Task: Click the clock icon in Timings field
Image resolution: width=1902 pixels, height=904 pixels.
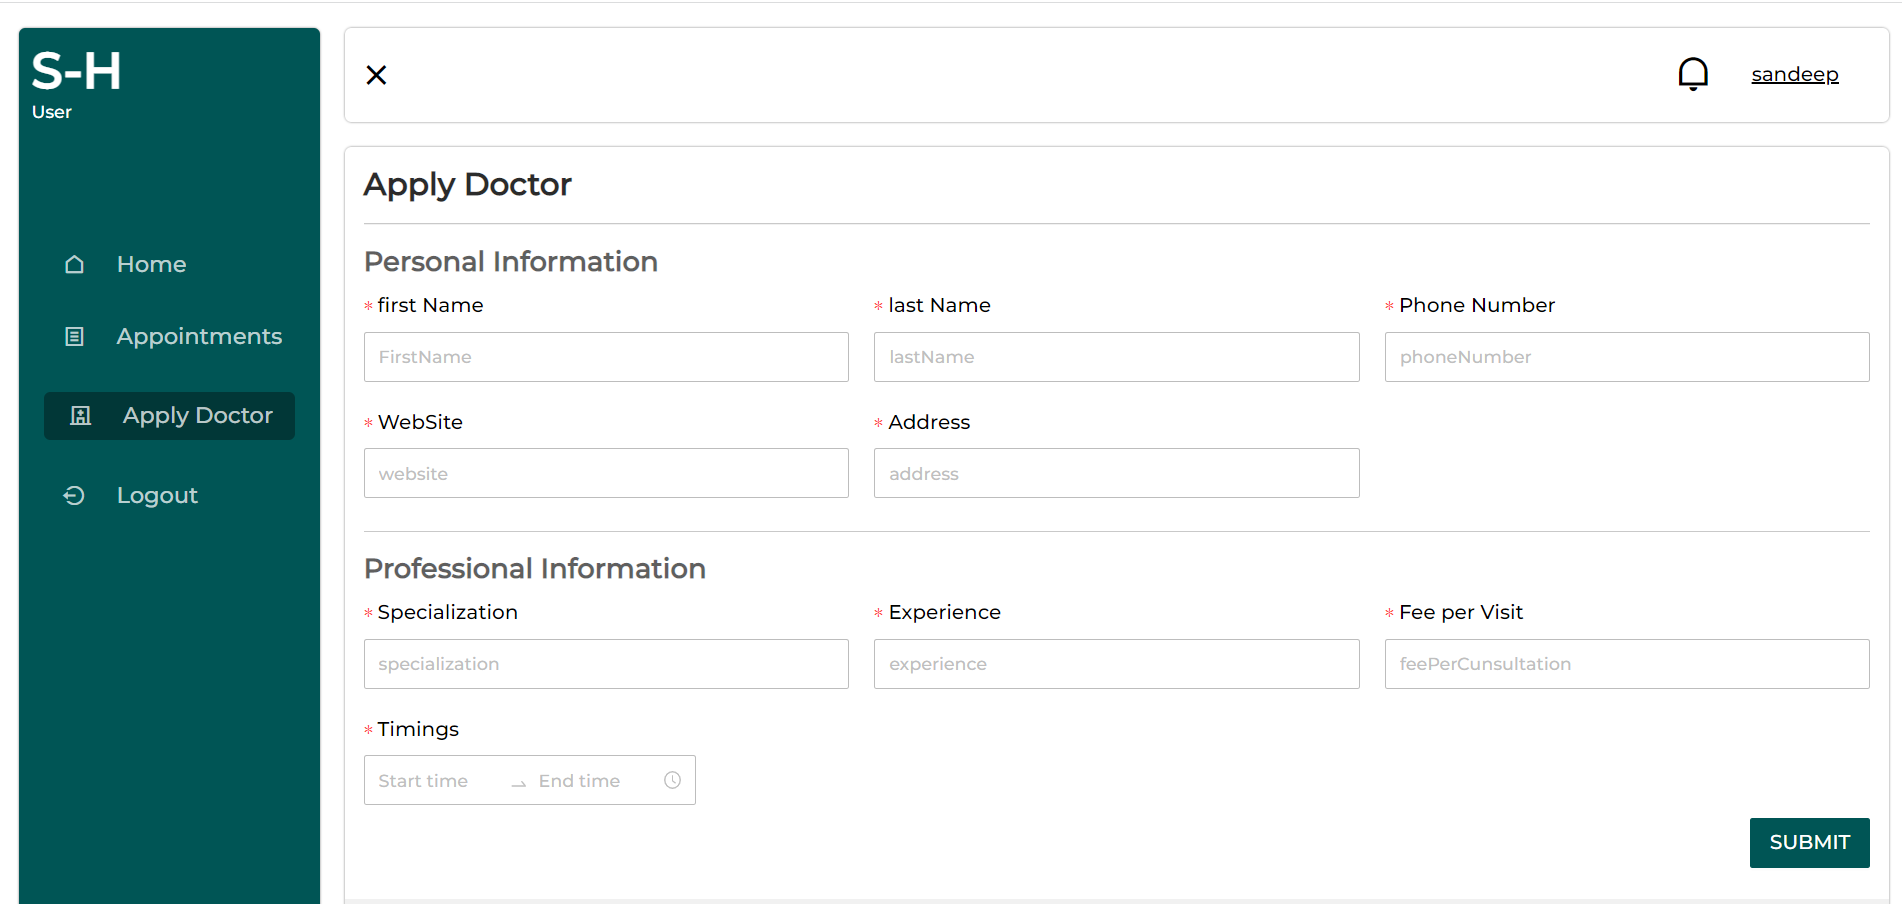Action: [672, 780]
